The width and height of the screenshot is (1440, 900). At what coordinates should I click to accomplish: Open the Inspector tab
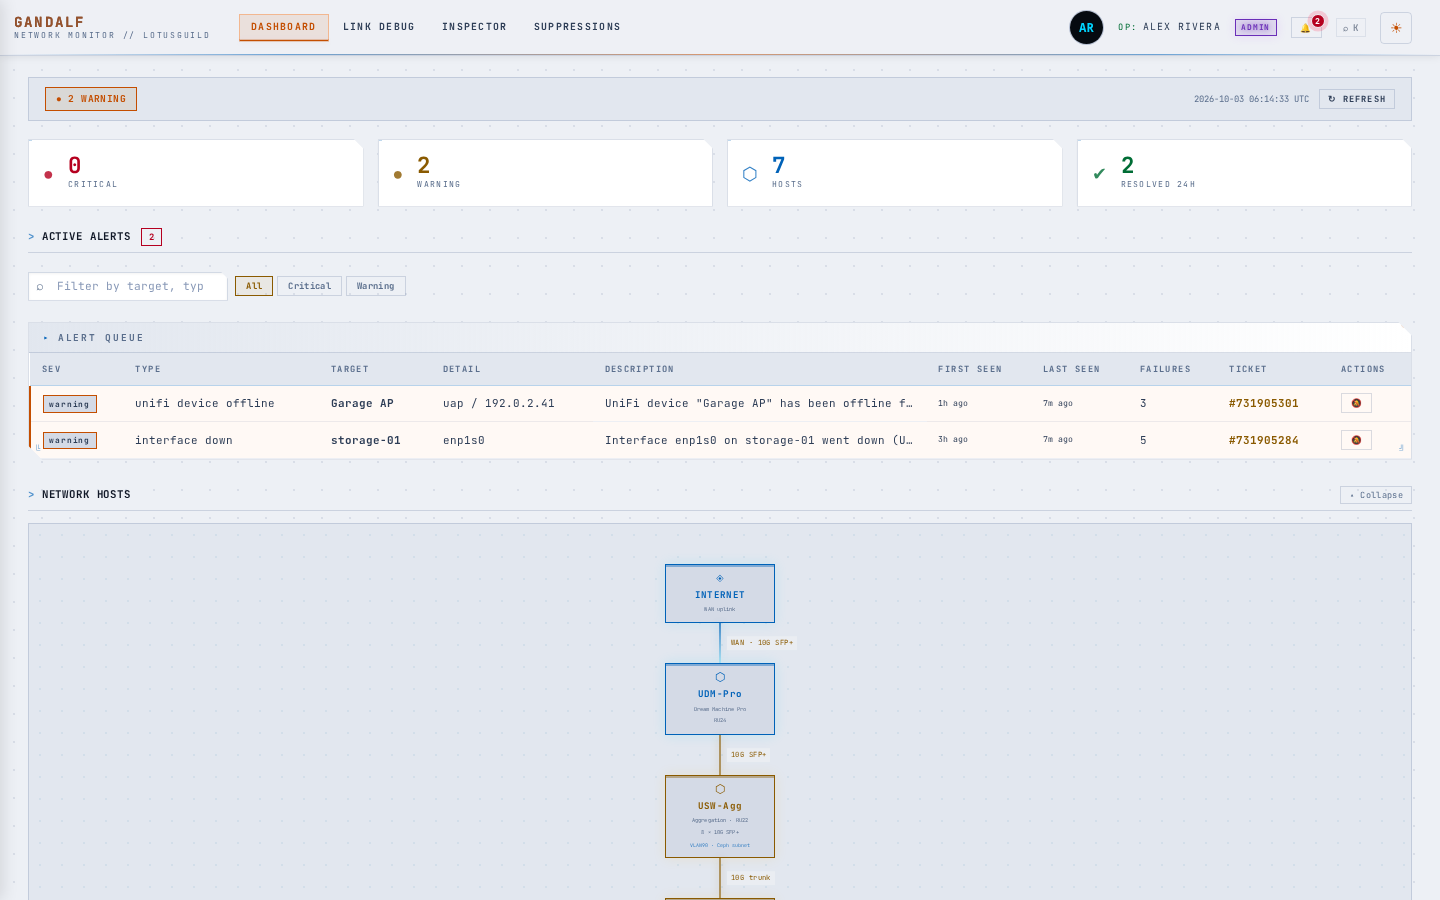pos(474,27)
